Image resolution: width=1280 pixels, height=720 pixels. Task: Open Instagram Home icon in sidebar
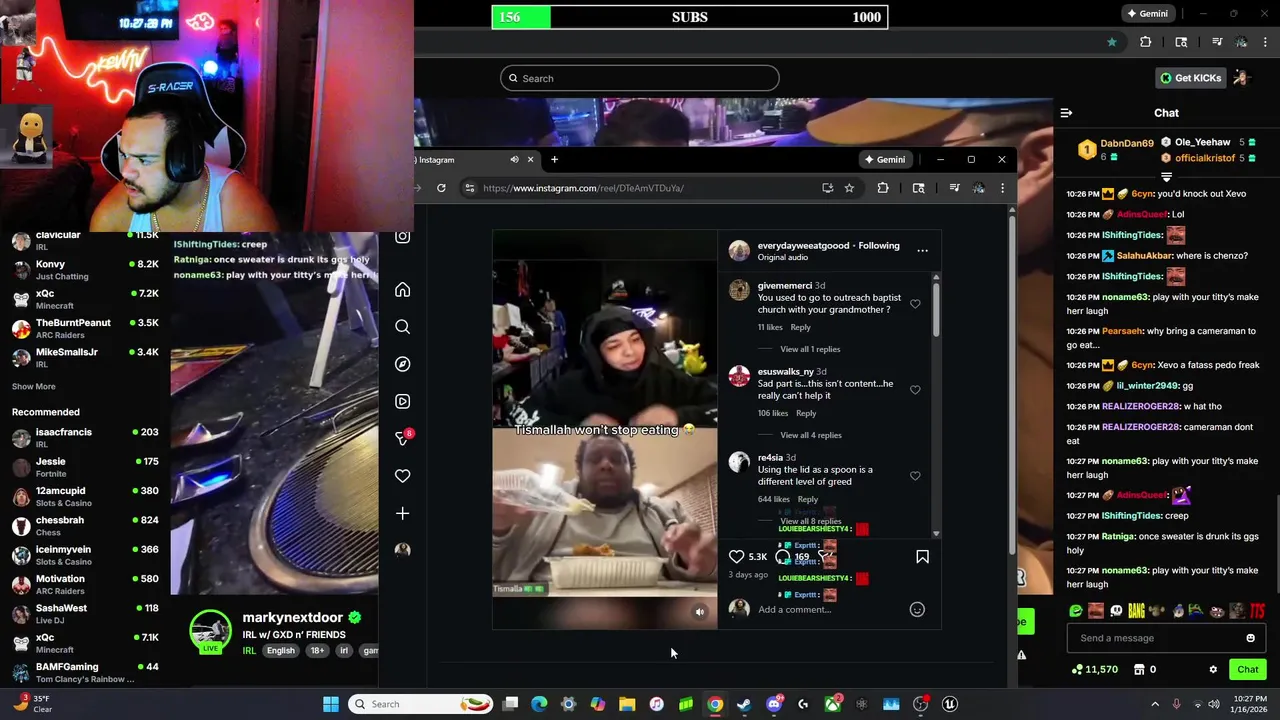pos(402,290)
